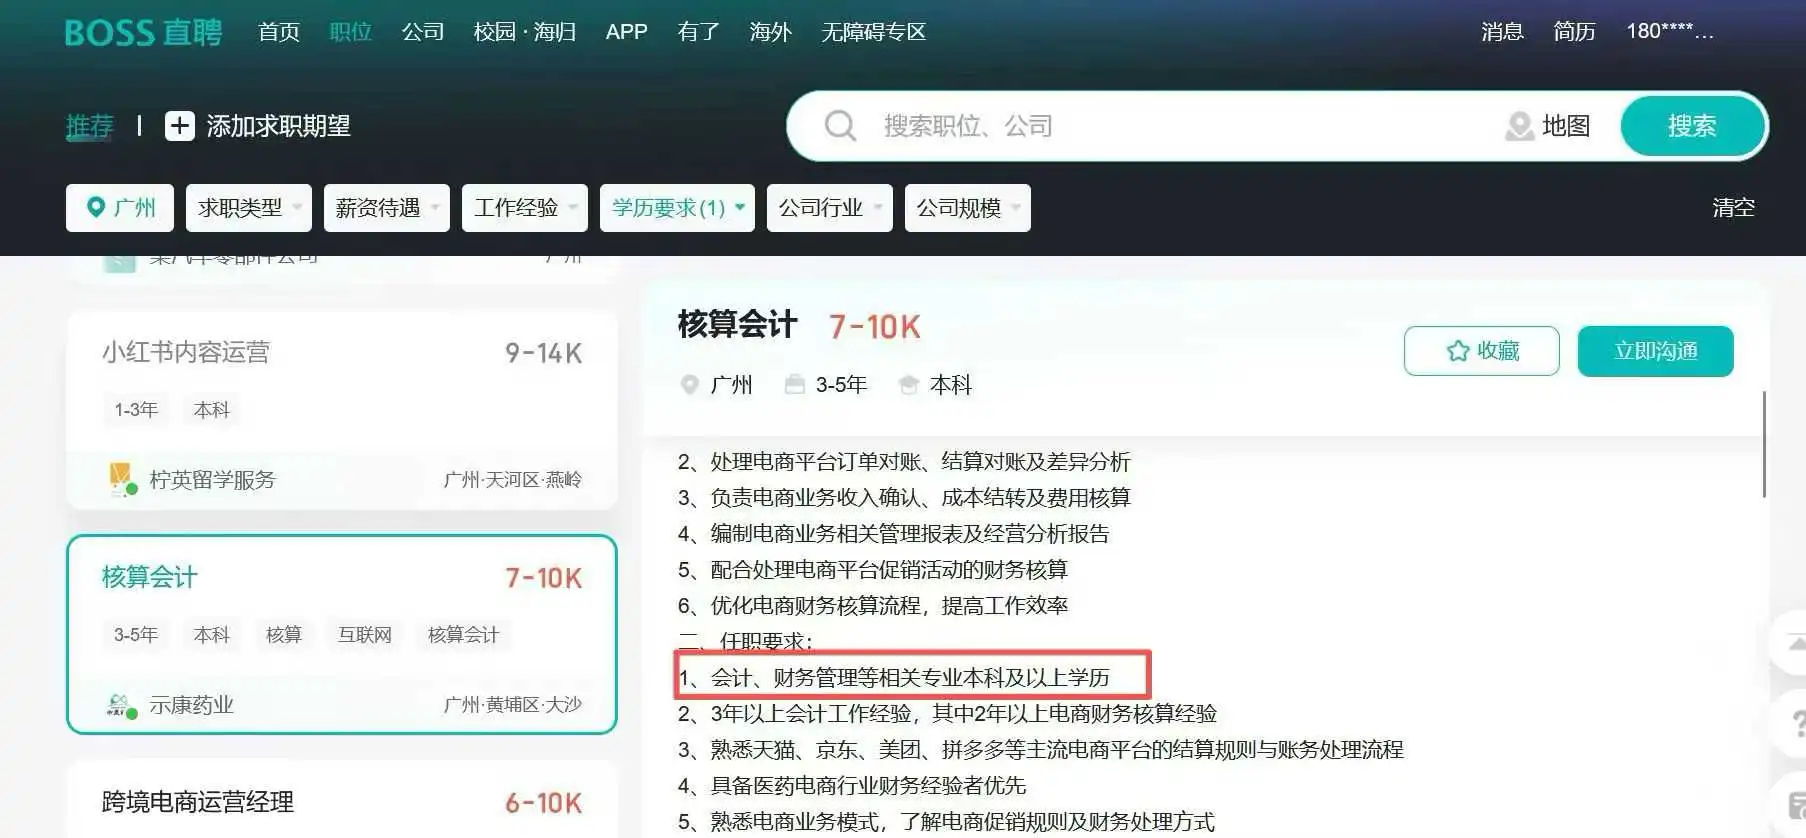
Task: Open 消息 messages
Action: [x=1503, y=32]
